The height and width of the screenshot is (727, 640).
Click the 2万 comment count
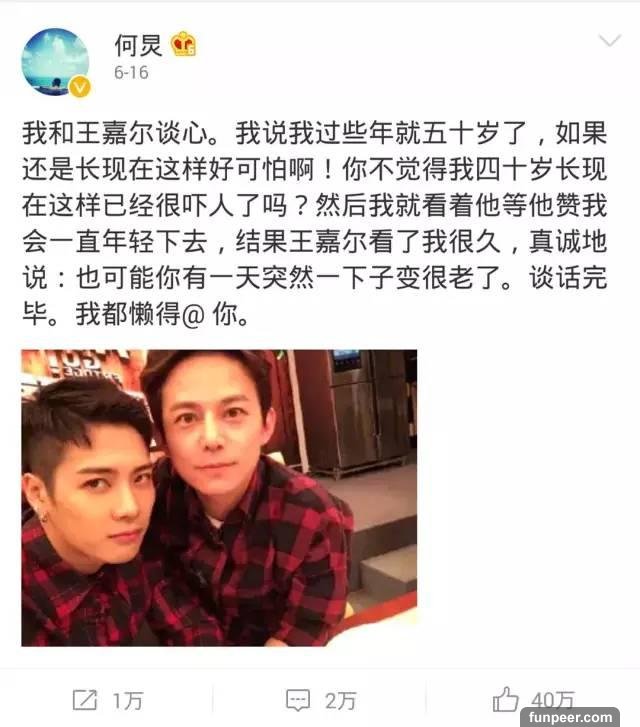pyautogui.click(x=340, y=701)
